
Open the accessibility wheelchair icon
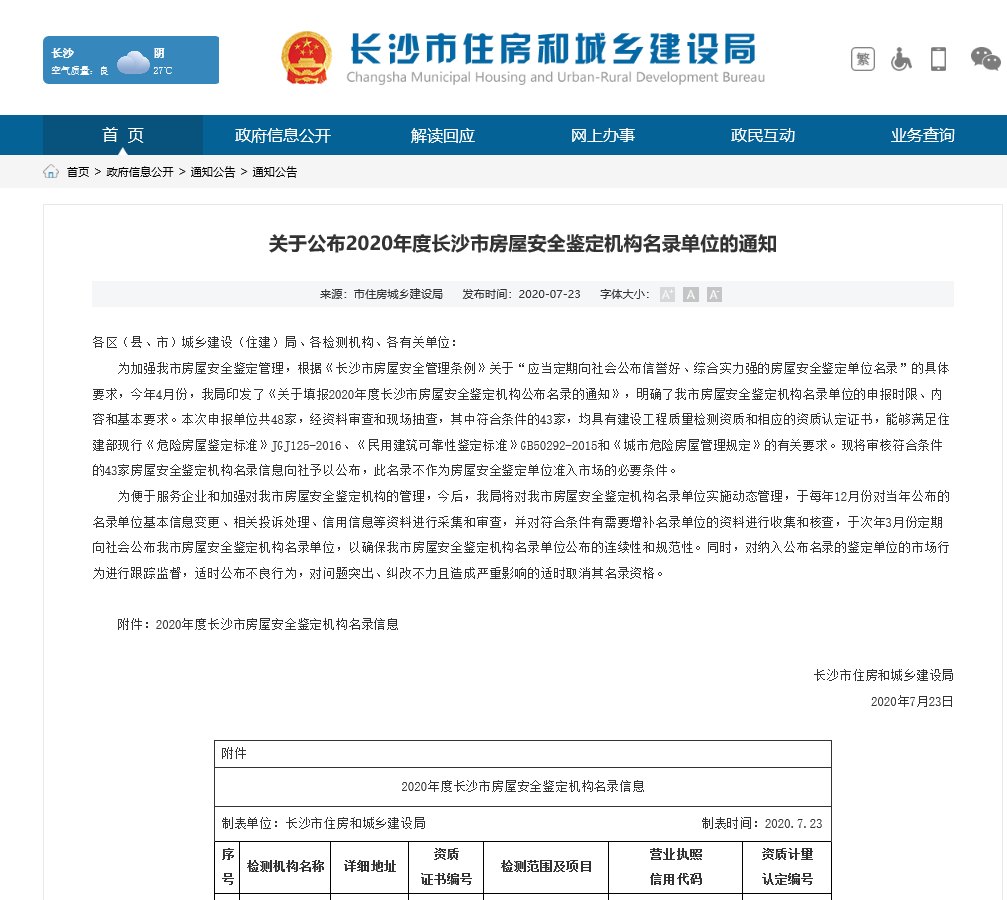(900, 60)
